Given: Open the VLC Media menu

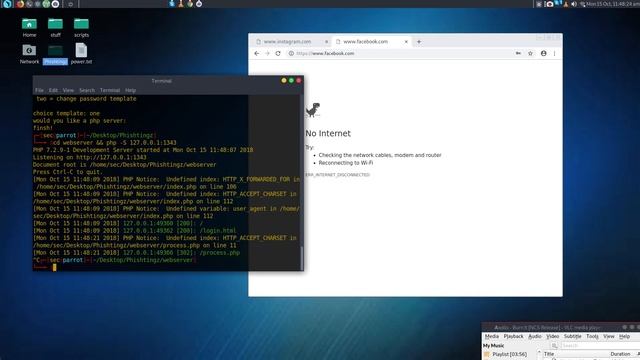Looking at the screenshot, I should point(491,336).
